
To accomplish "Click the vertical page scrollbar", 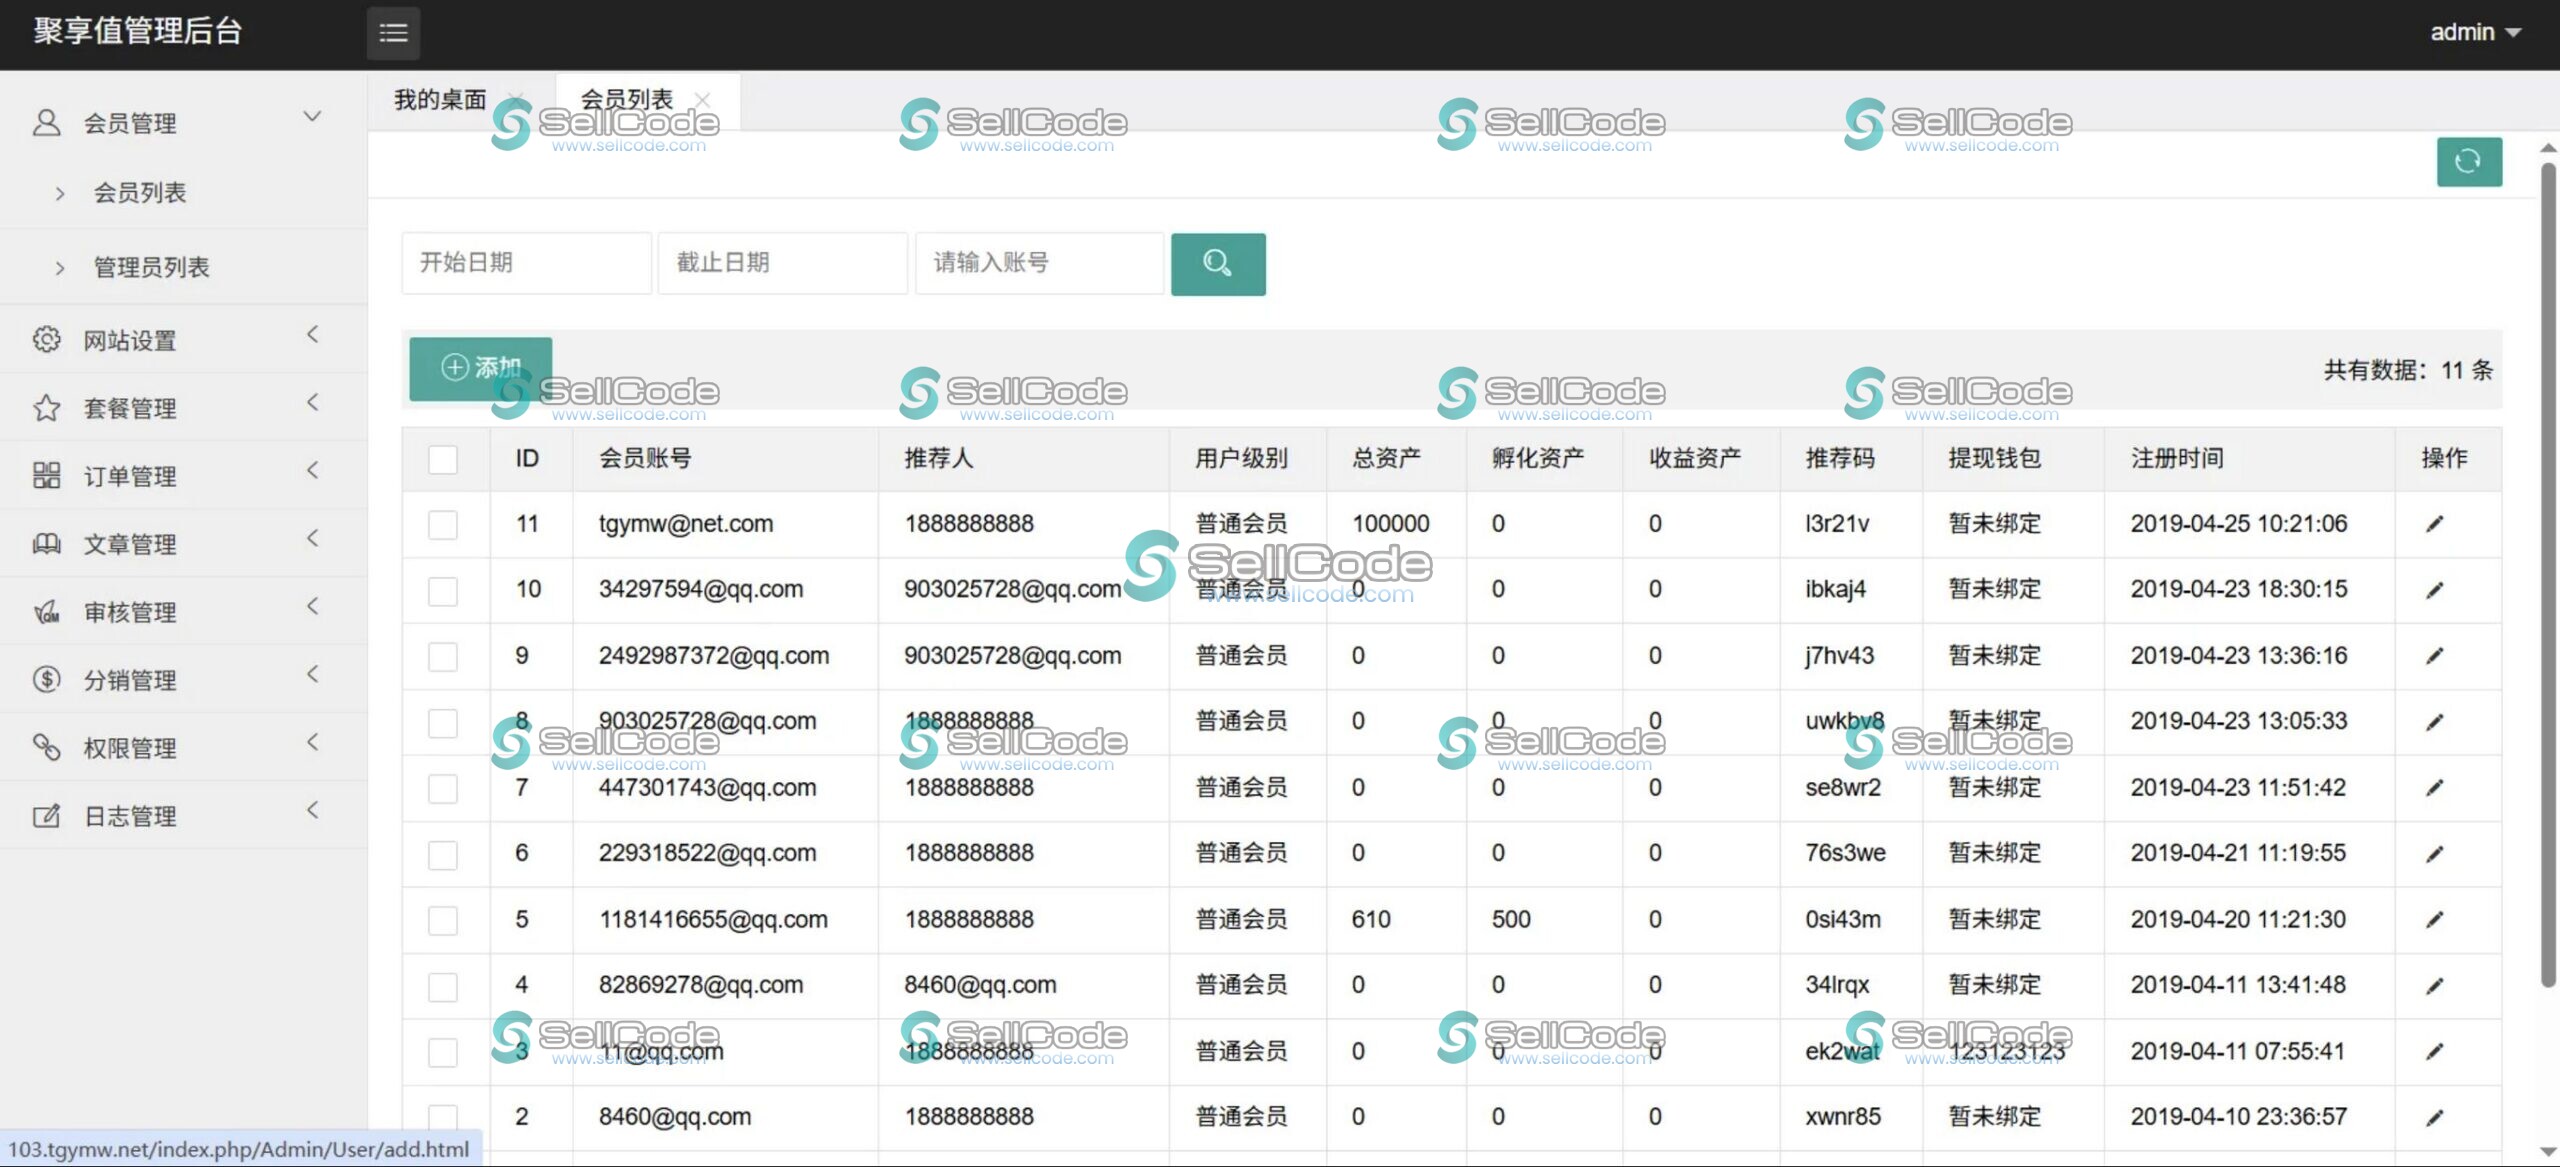I will pyautogui.click(x=2547, y=570).
